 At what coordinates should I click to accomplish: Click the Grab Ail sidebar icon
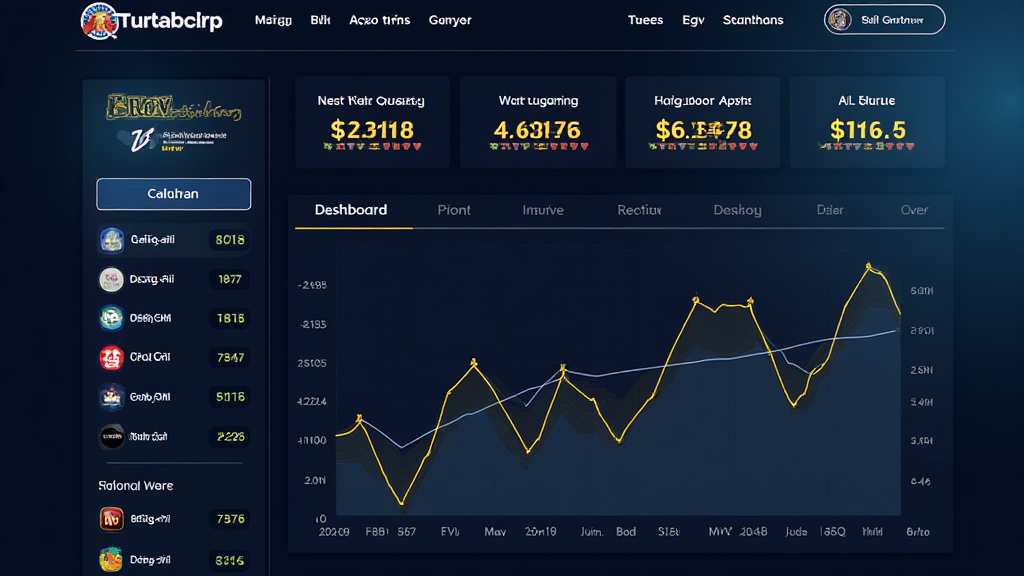pos(113,396)
